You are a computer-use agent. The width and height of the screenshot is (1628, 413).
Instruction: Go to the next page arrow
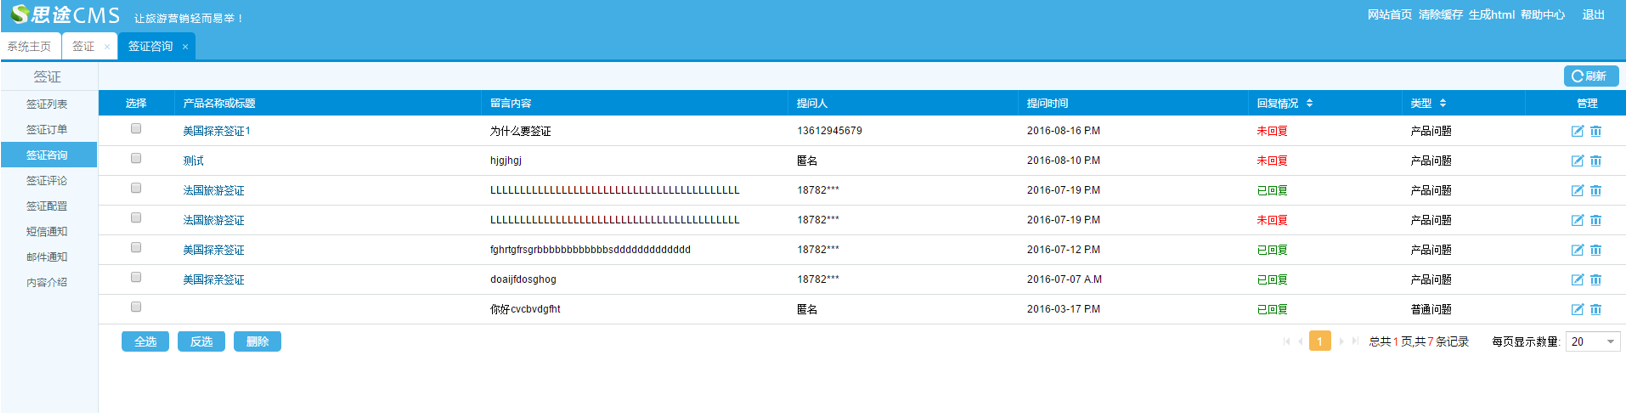(x=1341, y=342)
